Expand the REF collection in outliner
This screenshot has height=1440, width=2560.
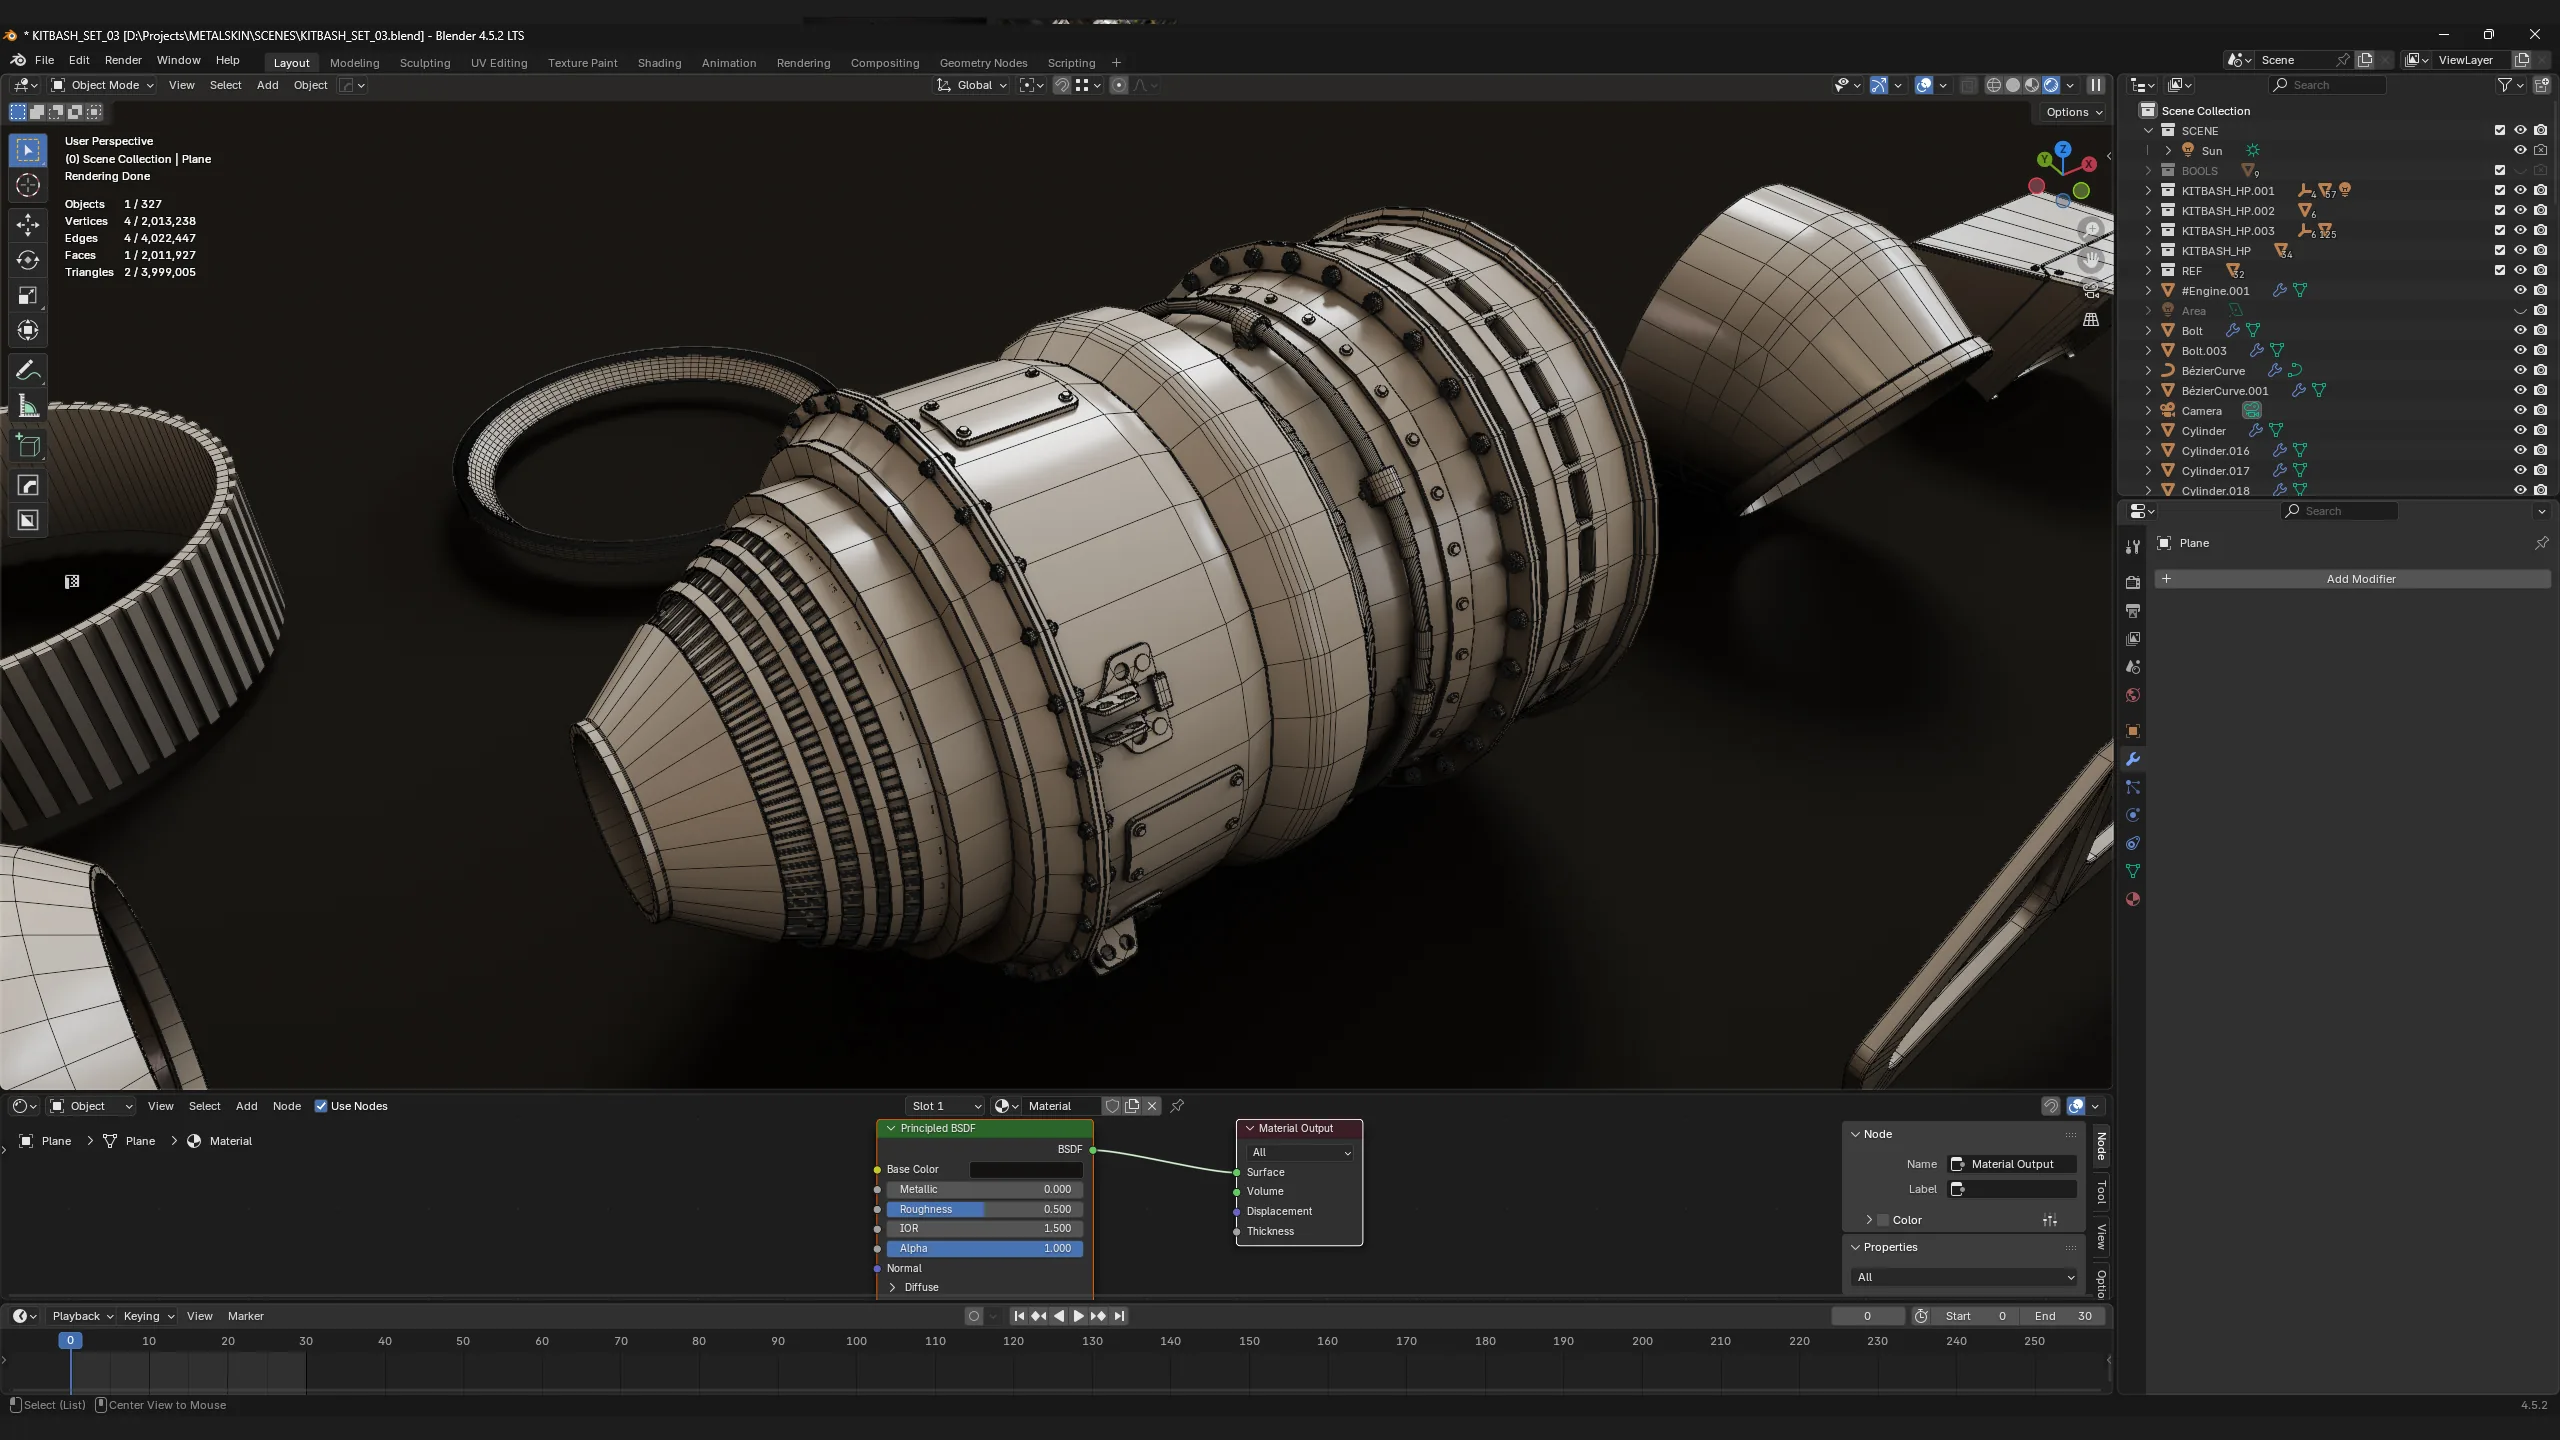[x=2148, y=270]
